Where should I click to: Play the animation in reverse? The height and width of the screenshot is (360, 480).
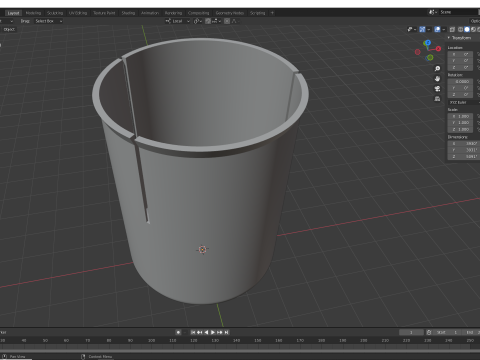point(206,332)
